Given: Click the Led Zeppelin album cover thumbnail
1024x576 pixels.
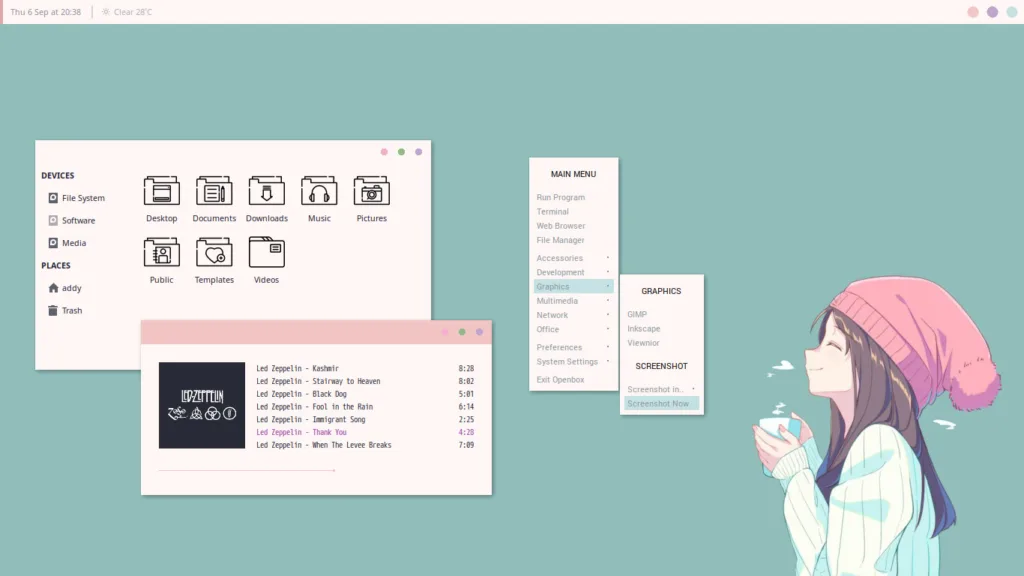Looking at the screenshot, I should pyautogui.click(x=202, y=405).
